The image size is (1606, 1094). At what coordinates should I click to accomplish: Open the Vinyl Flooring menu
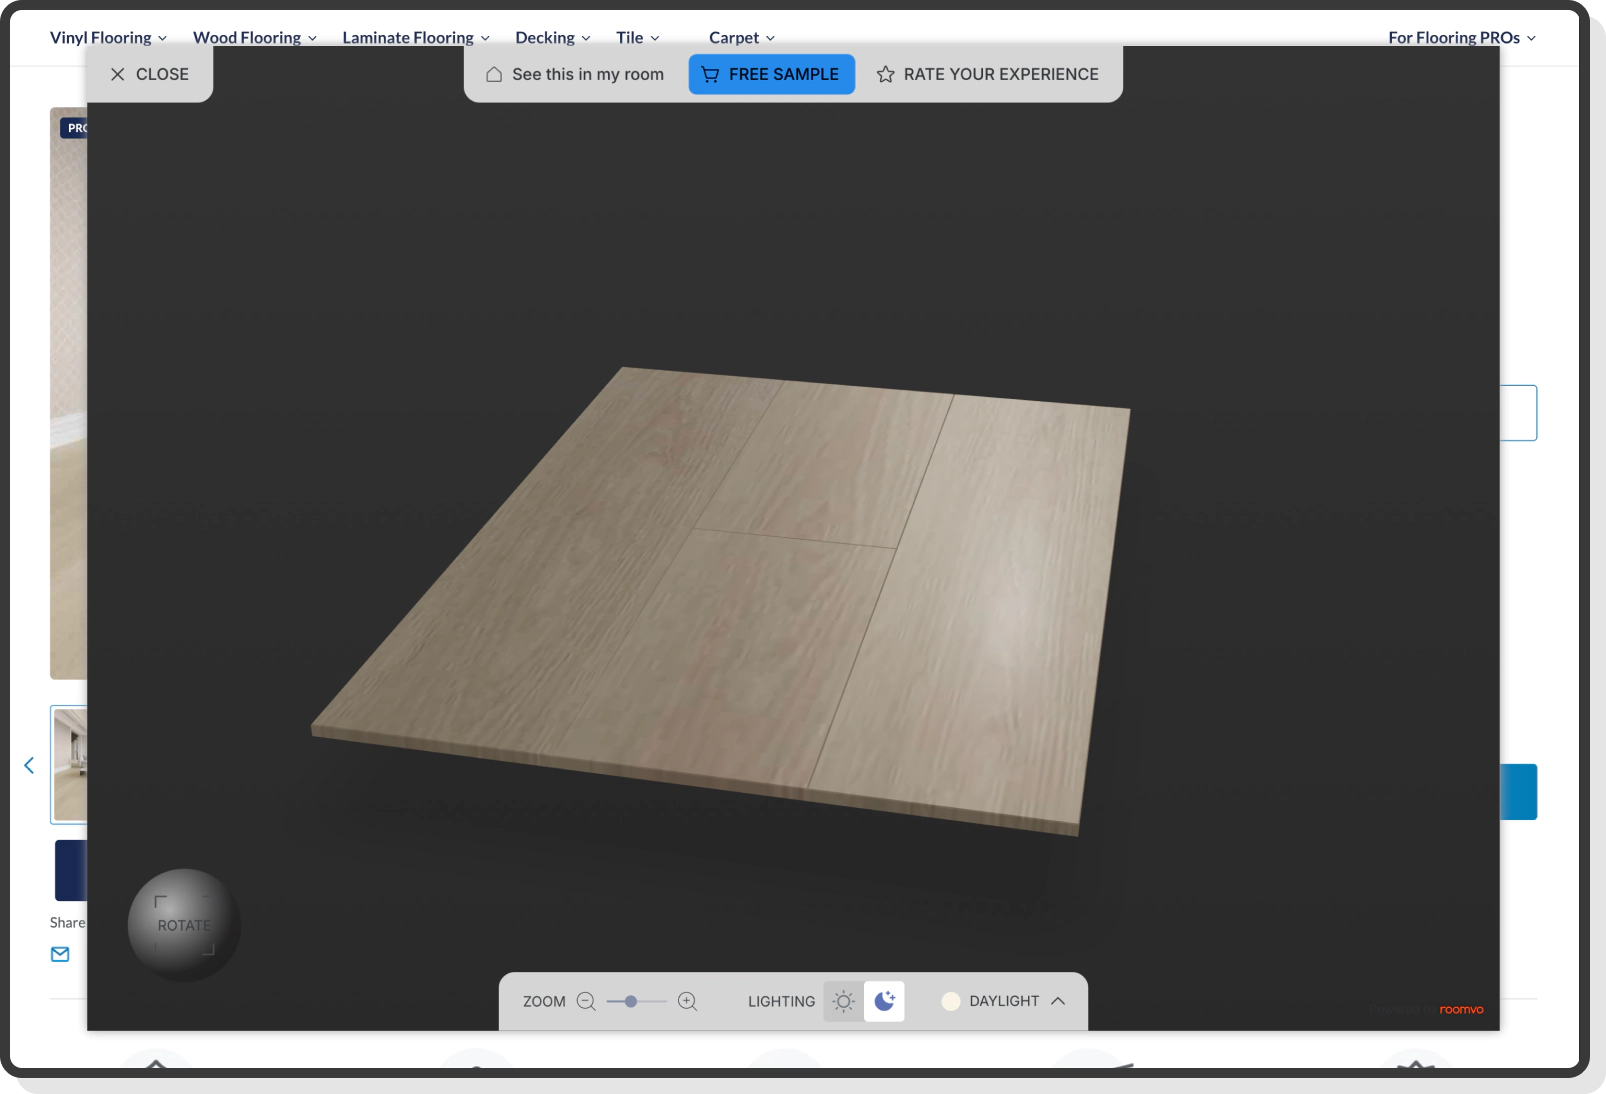108,37
